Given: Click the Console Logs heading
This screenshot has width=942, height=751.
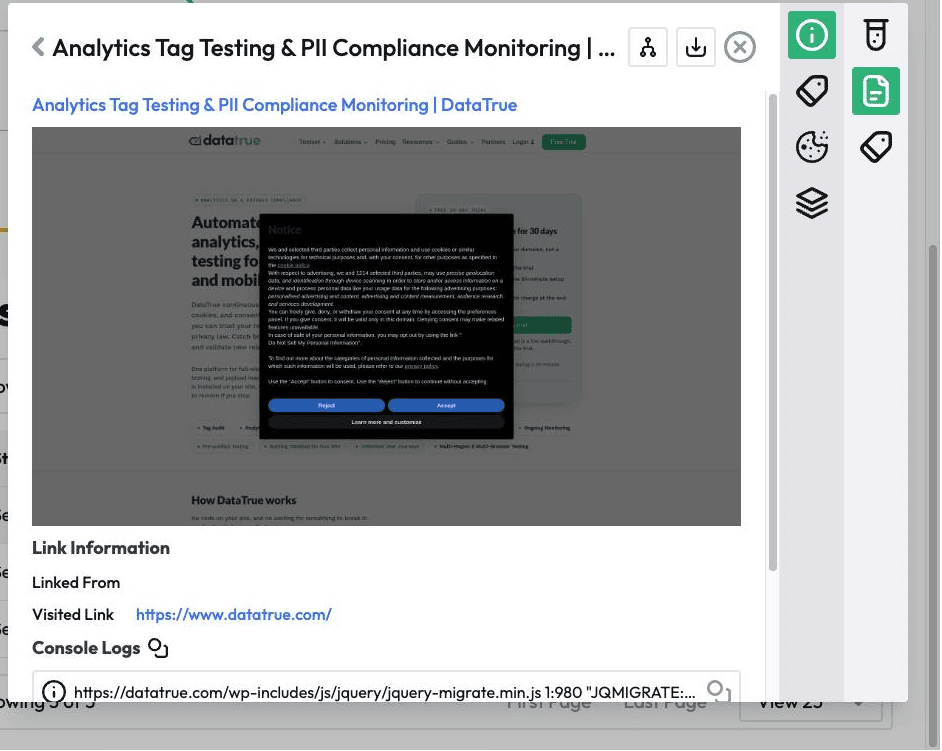Looking at the screenshot, I should tap(86, 648).
